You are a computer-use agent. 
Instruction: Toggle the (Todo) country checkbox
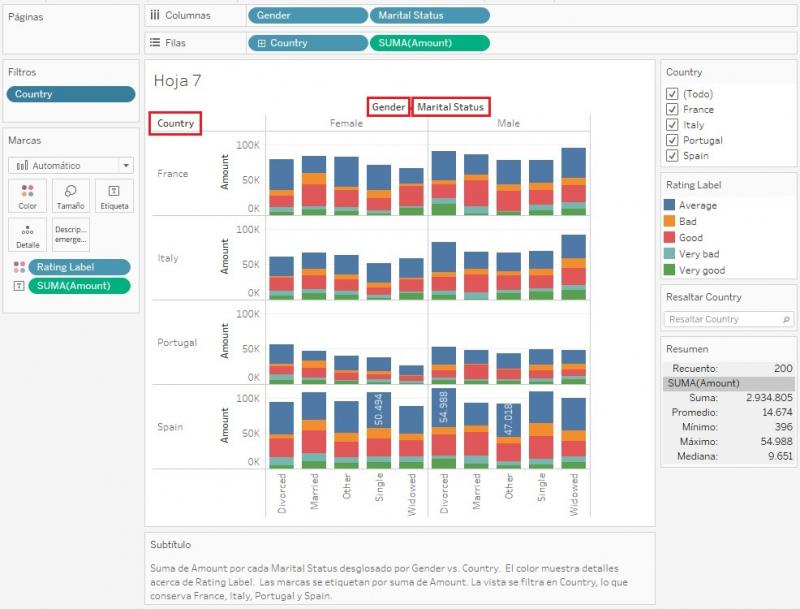click(x=672, y=94)
